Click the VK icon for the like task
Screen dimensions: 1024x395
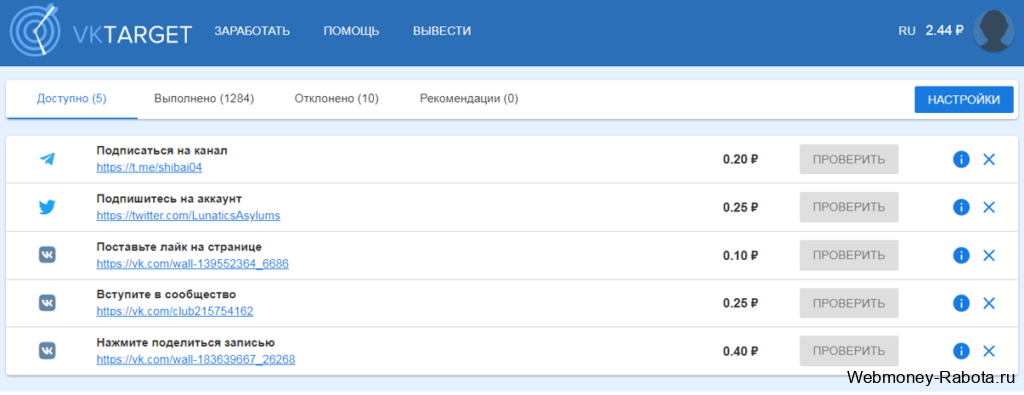pos(47,255)
